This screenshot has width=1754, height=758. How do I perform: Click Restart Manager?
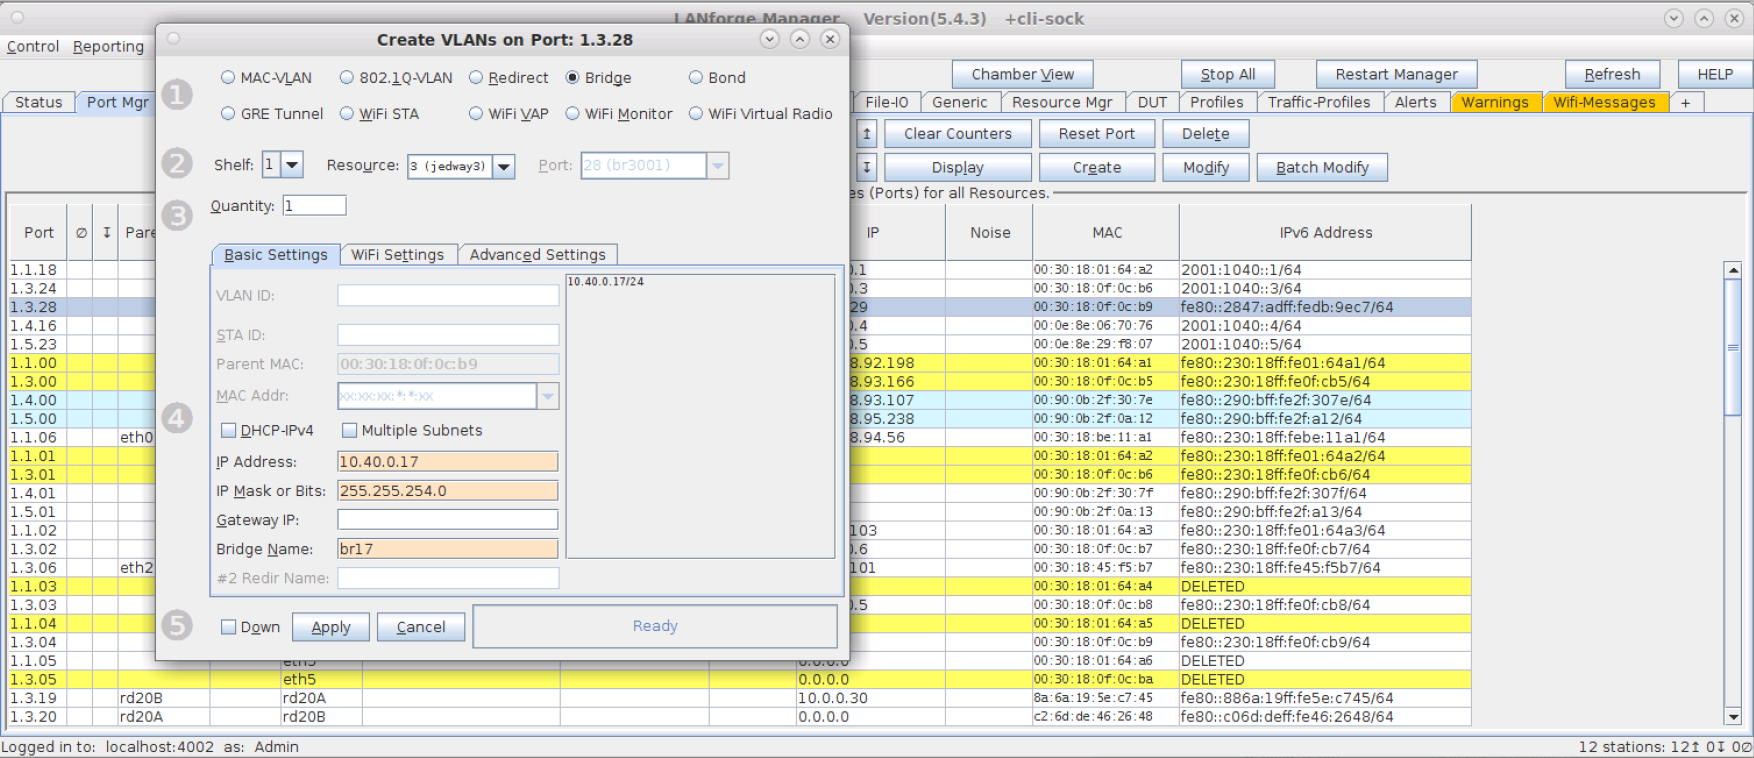[x=1397, y=75]
